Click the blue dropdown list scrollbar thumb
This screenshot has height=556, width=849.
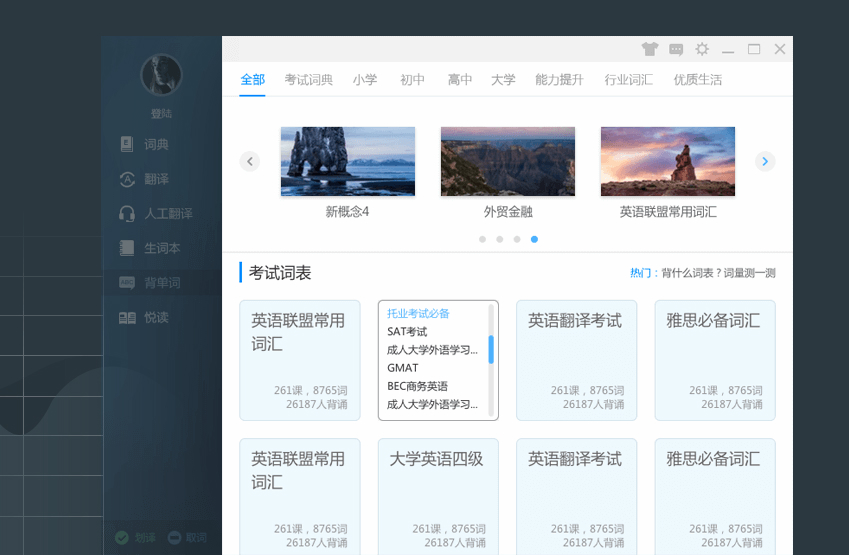[x=491, y=350]
